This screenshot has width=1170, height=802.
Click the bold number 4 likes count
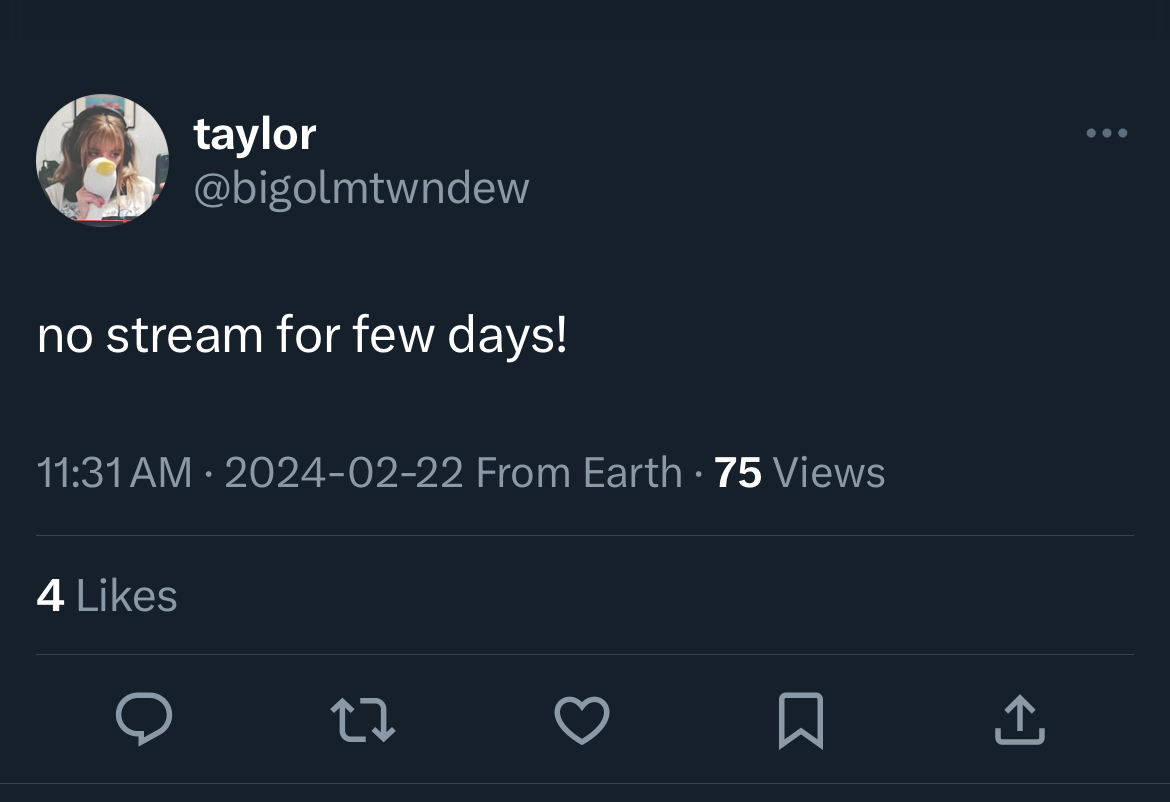pyautogui.click(x=50, y=596)
